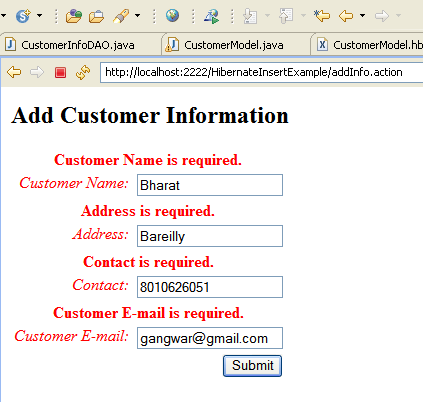Screen dimensions: 423x402
Task: Click the open type folder icon
Action: coord(96,16)
